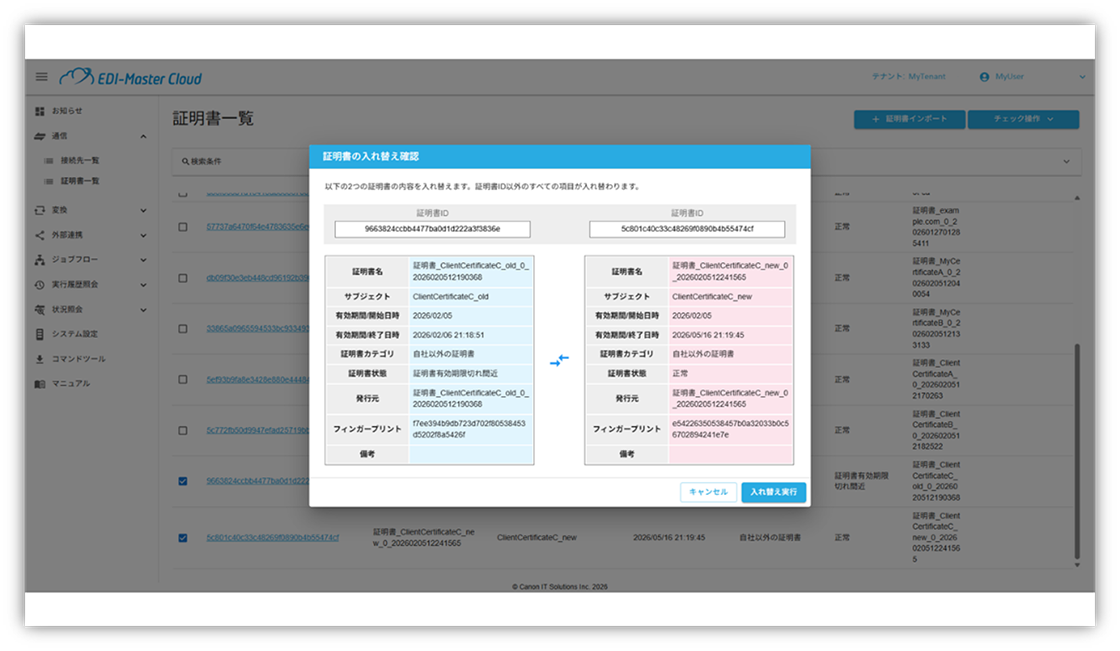Click the コマンドツール download icon

(x=40, y=359)
